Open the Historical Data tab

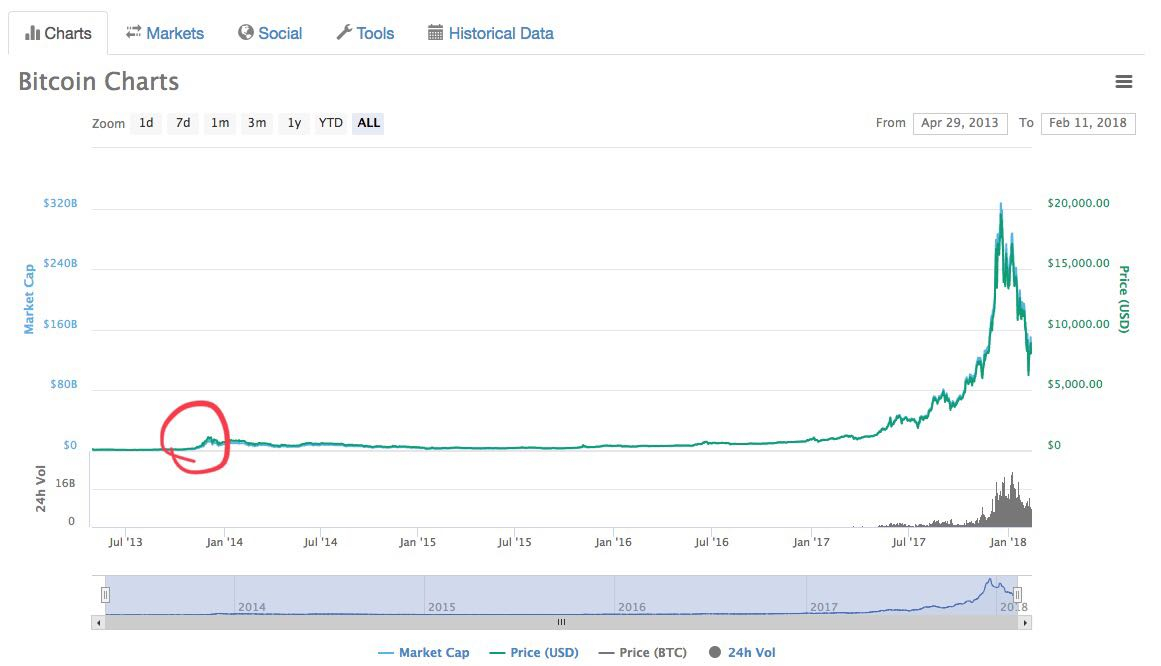pyautogui.click(x=490, y=33)
